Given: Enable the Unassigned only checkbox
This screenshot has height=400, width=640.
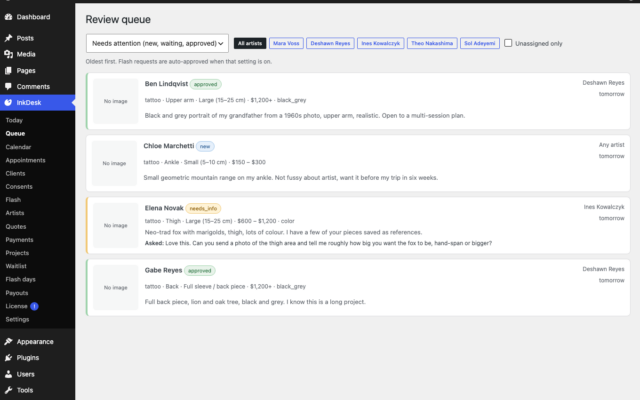Looking at the screenshot, I should 508,43.
